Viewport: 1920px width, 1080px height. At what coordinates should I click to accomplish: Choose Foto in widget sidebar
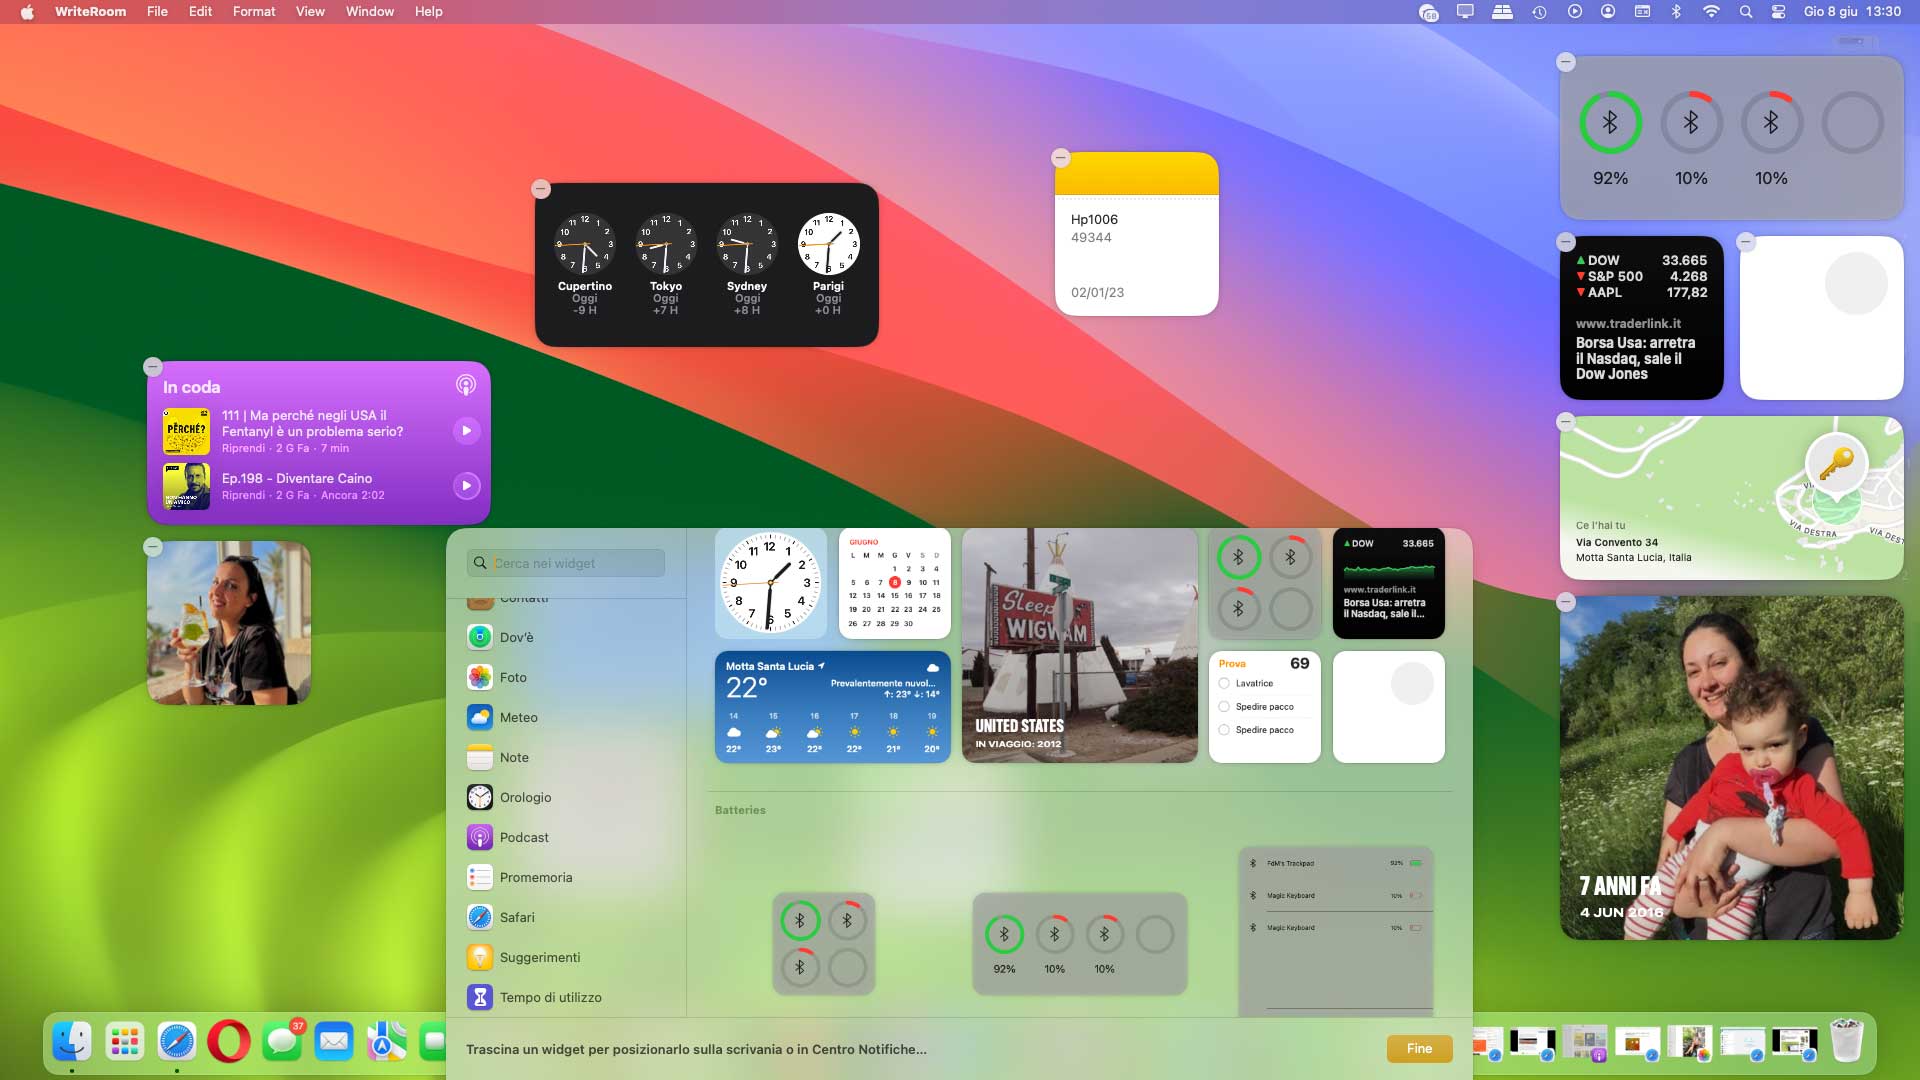(x=513, y=677)
